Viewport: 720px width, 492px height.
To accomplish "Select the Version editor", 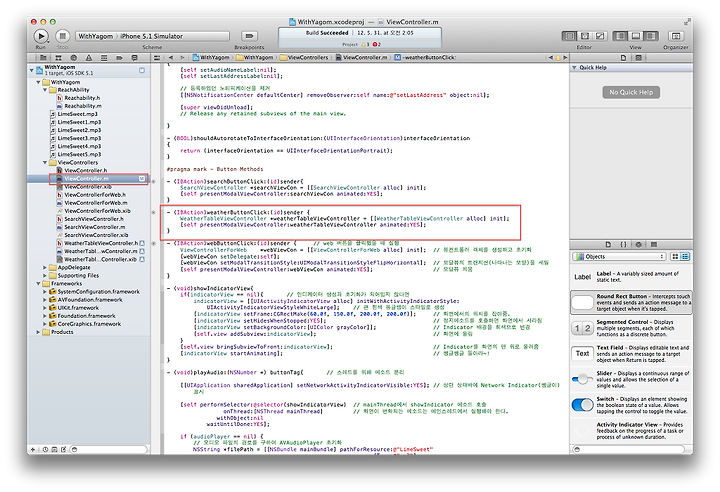I will point(600,36).
